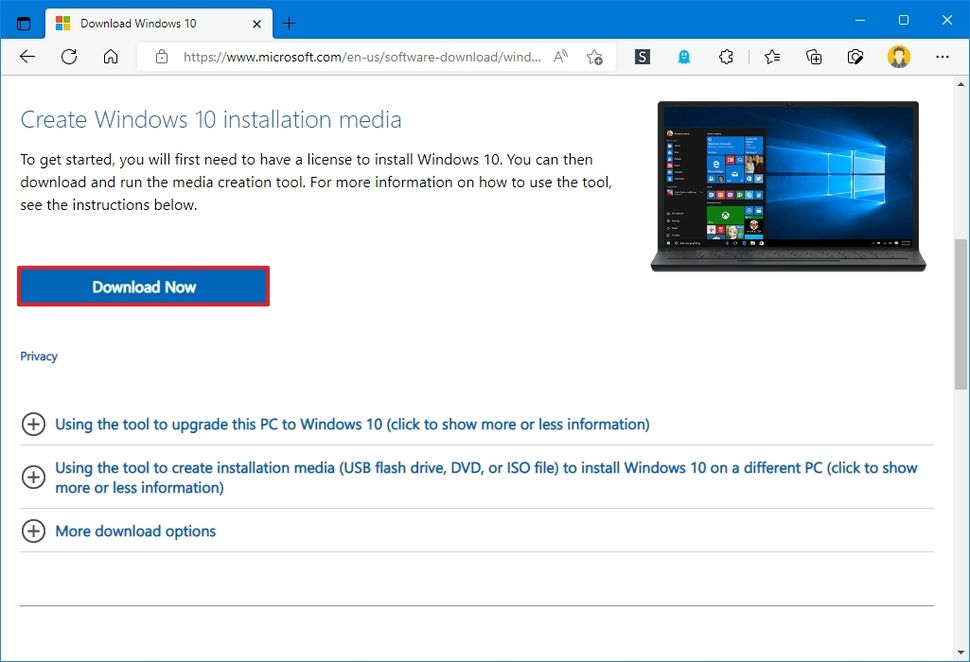970x662 pixels.
Task: Click the Download Now button
Action: tap(143, 287)
